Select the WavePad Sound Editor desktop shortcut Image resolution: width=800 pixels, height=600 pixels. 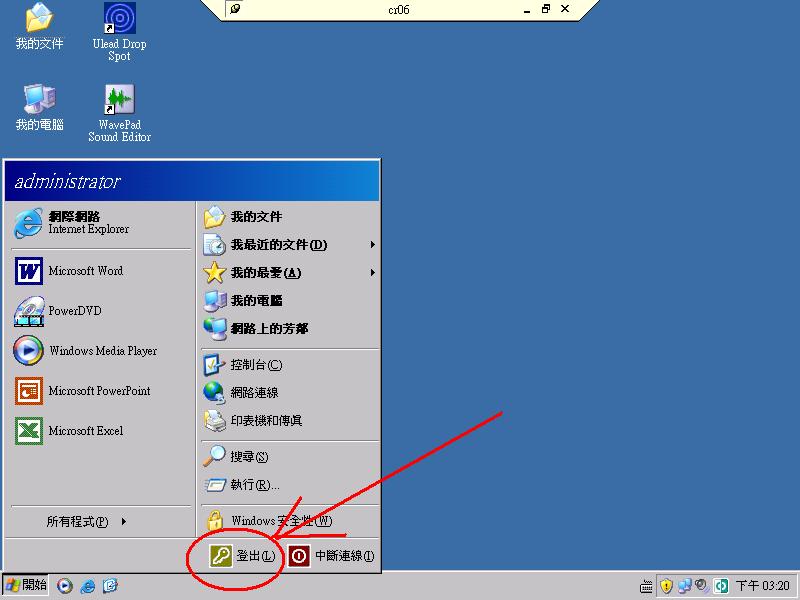[x=119, y=113]
